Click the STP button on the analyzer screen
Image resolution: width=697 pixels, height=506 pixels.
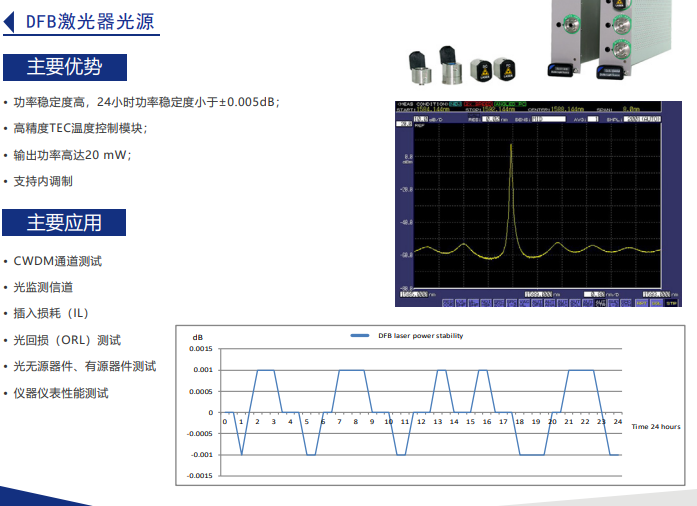[672, 302]
